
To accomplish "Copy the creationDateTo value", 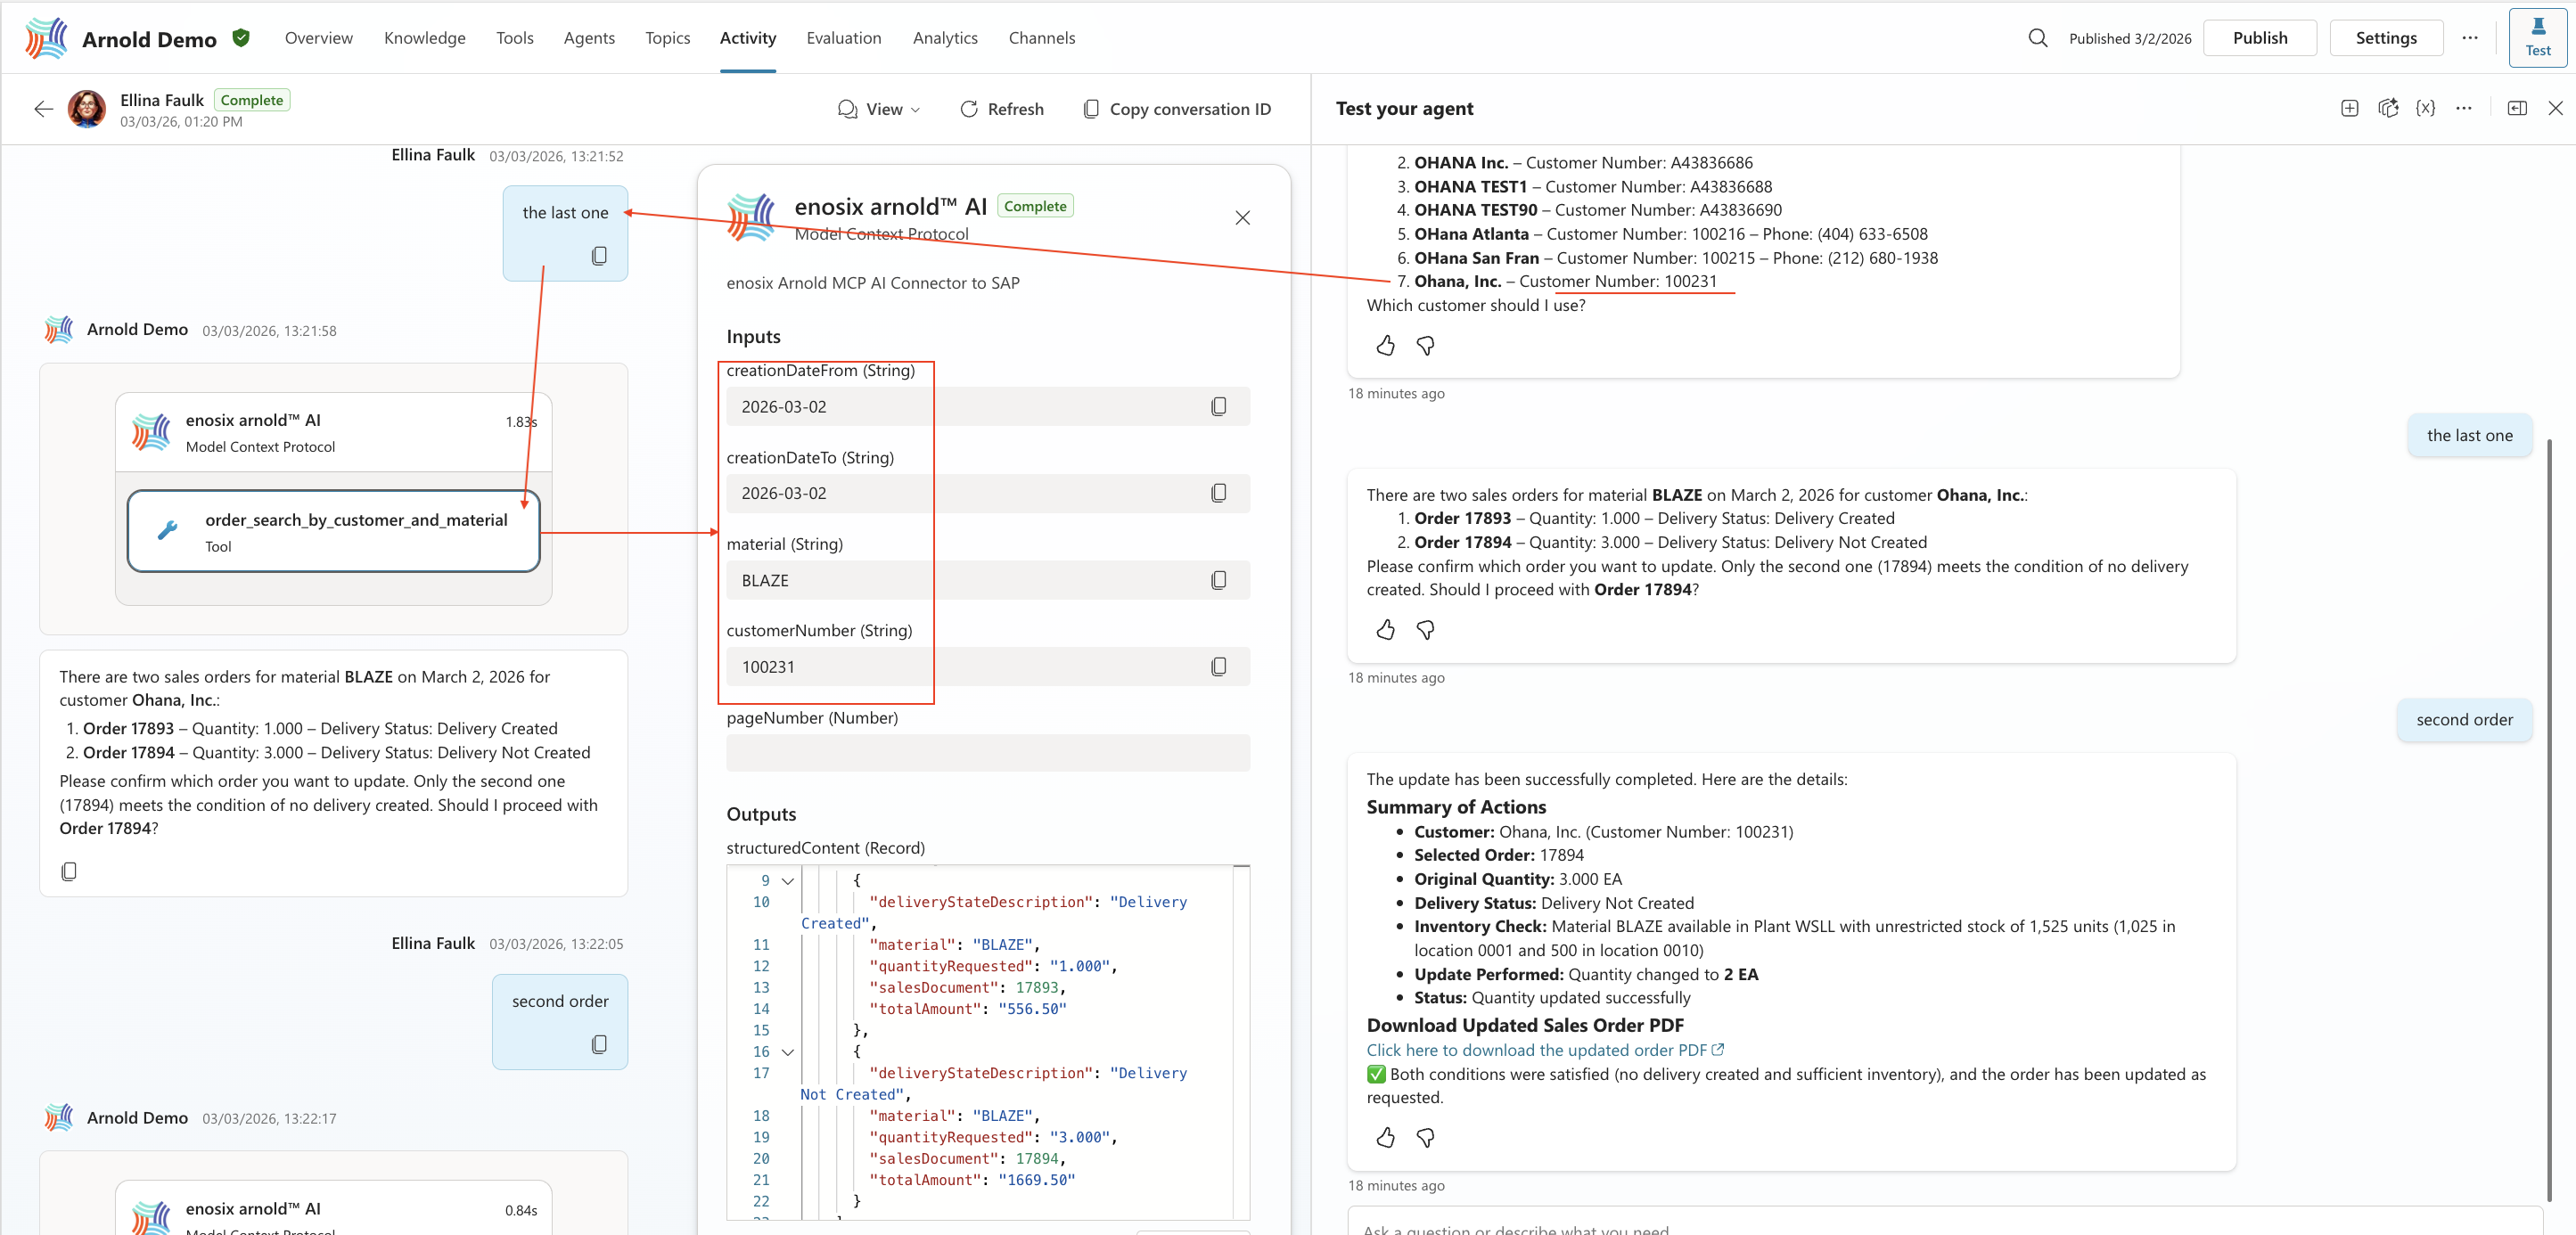I will [x=1218, y=493].
